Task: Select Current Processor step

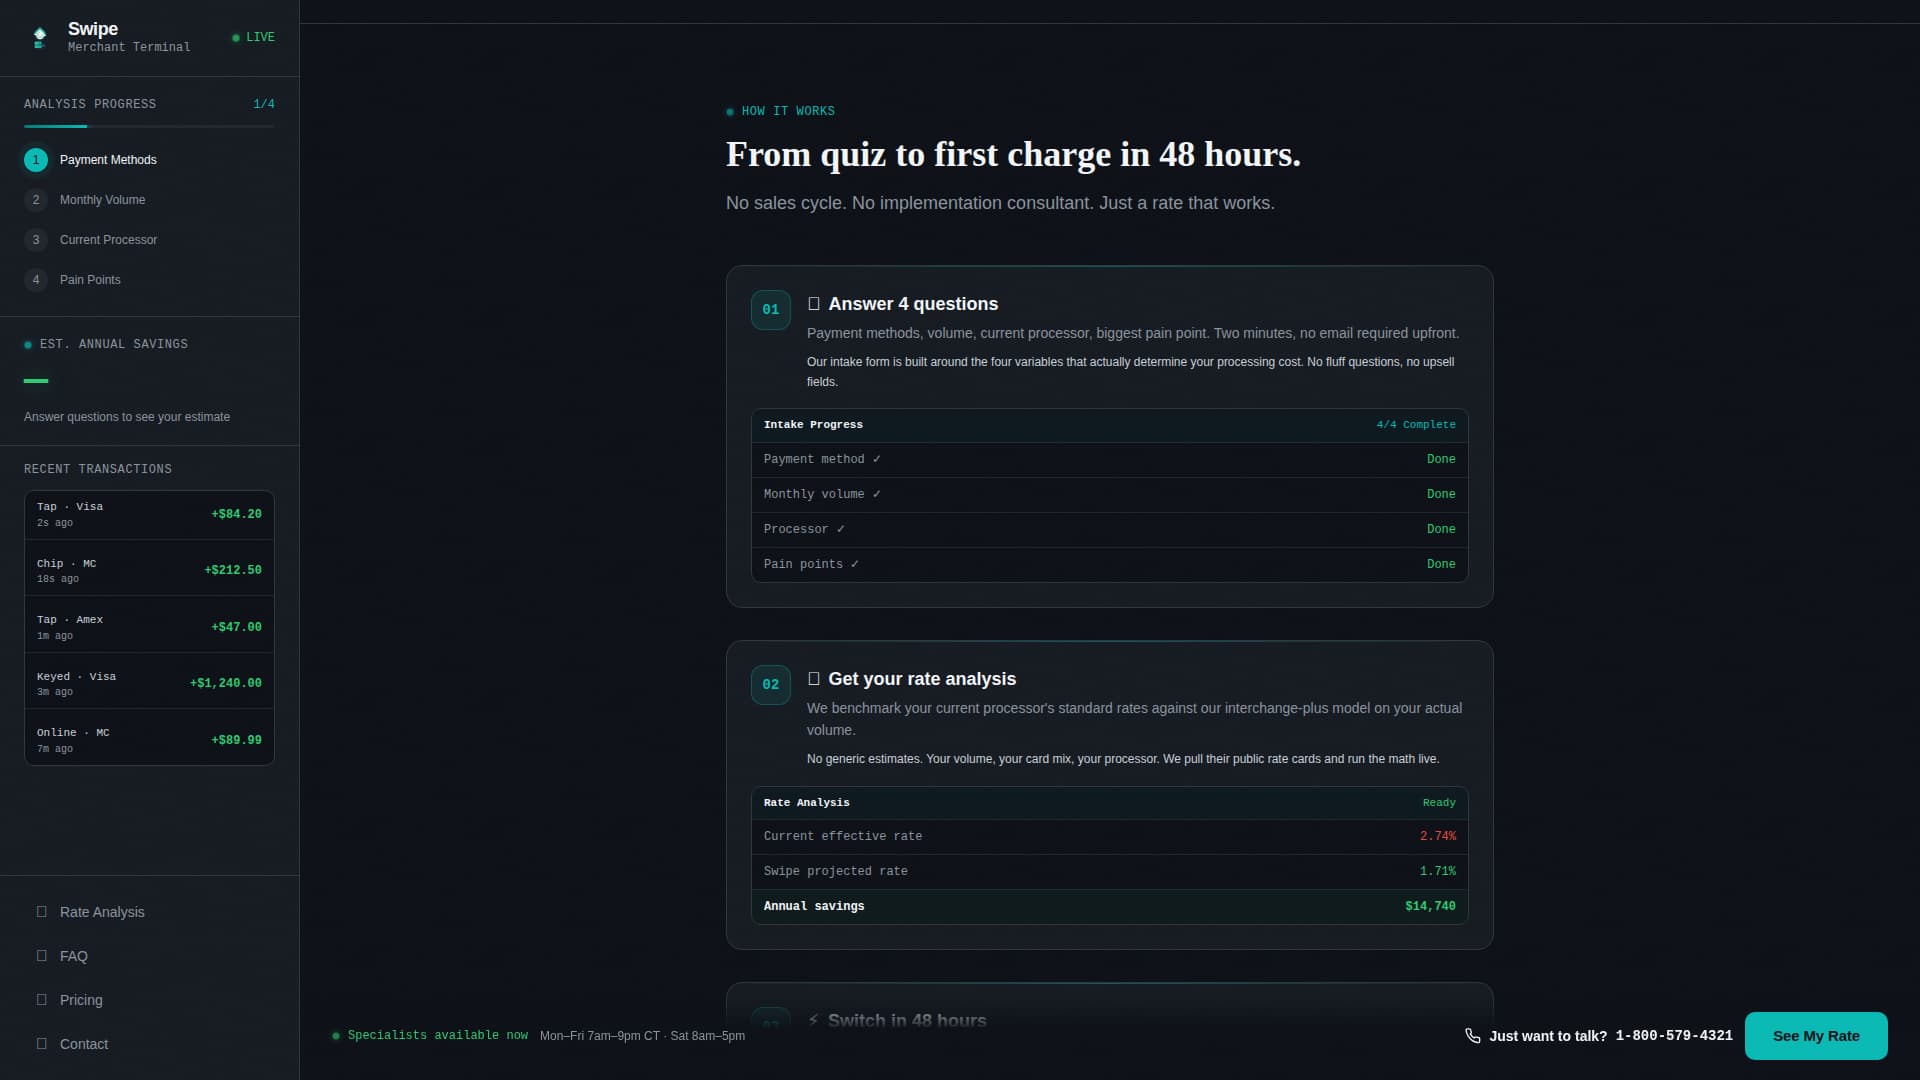Action: click(149, 240)
